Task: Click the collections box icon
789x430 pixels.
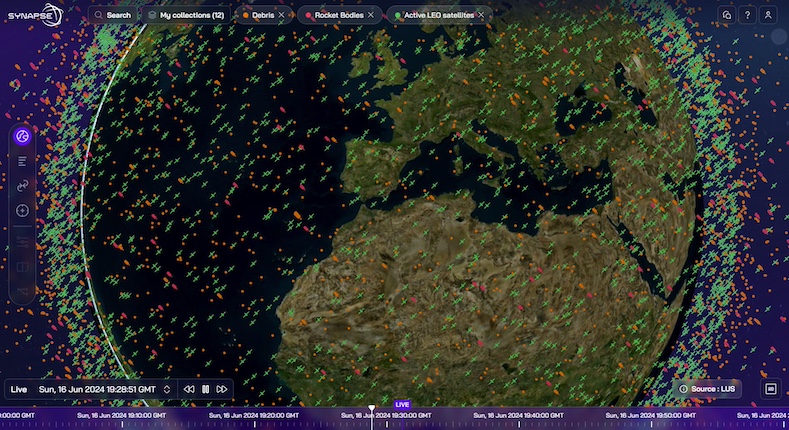Action: [152, 15]
